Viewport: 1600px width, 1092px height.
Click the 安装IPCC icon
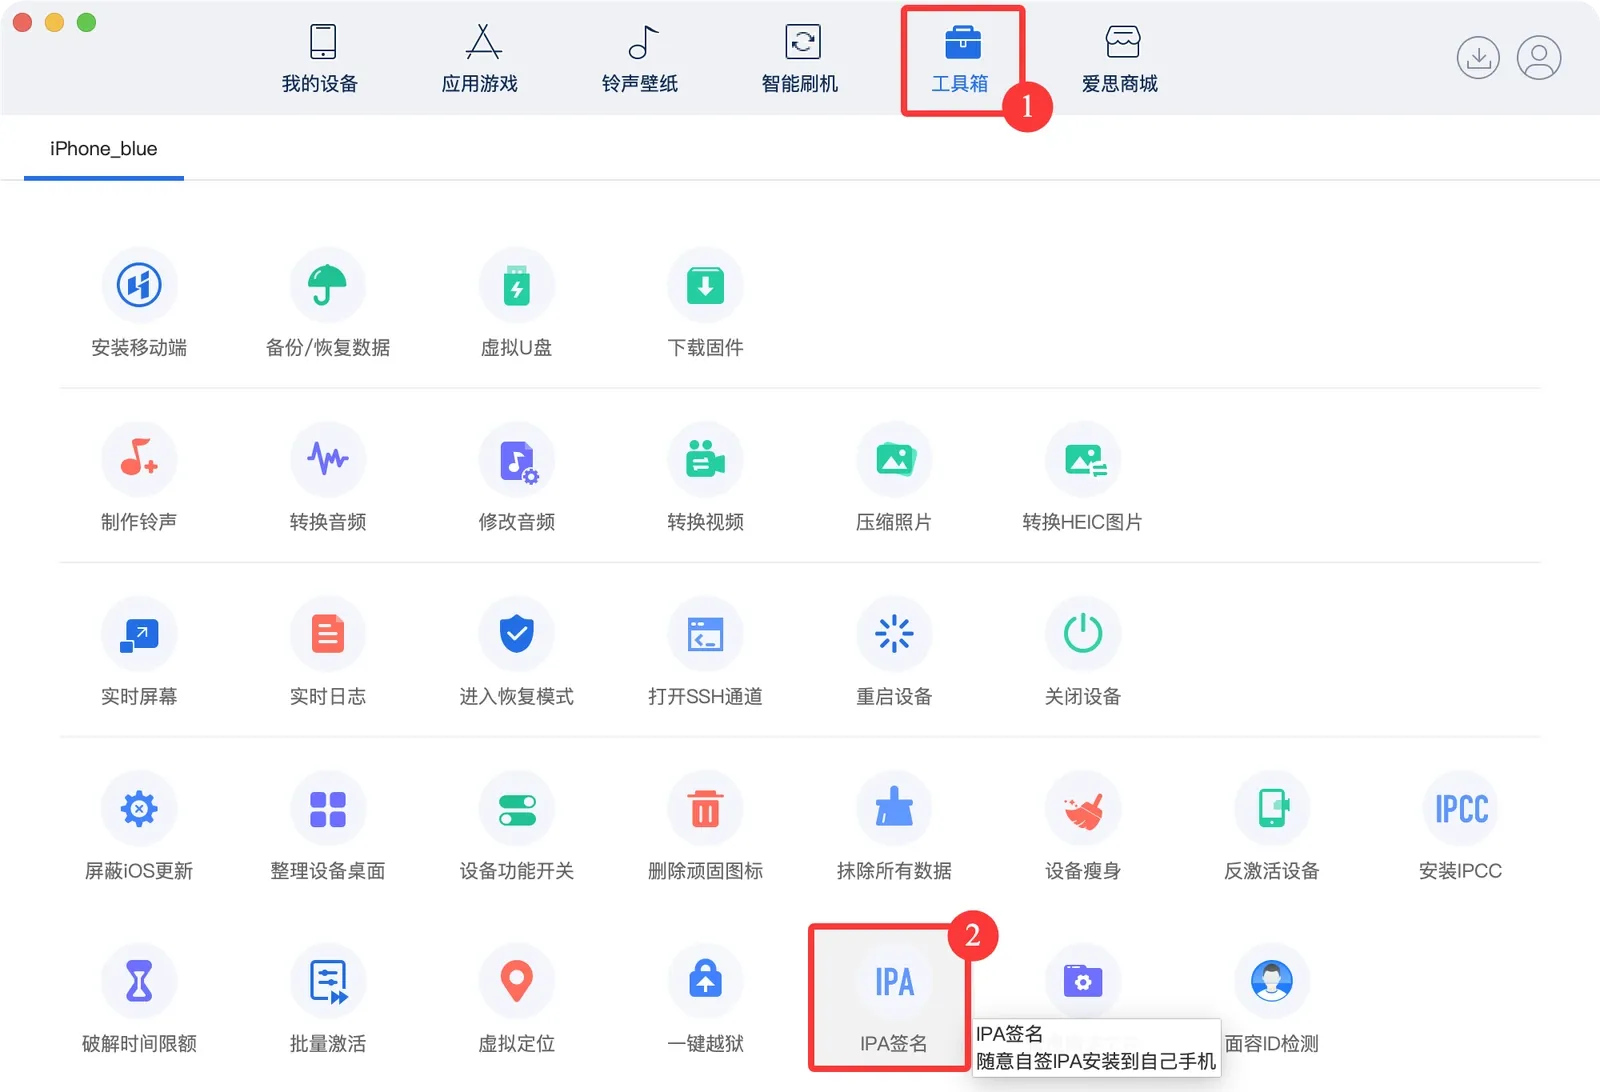(1461, 808)
